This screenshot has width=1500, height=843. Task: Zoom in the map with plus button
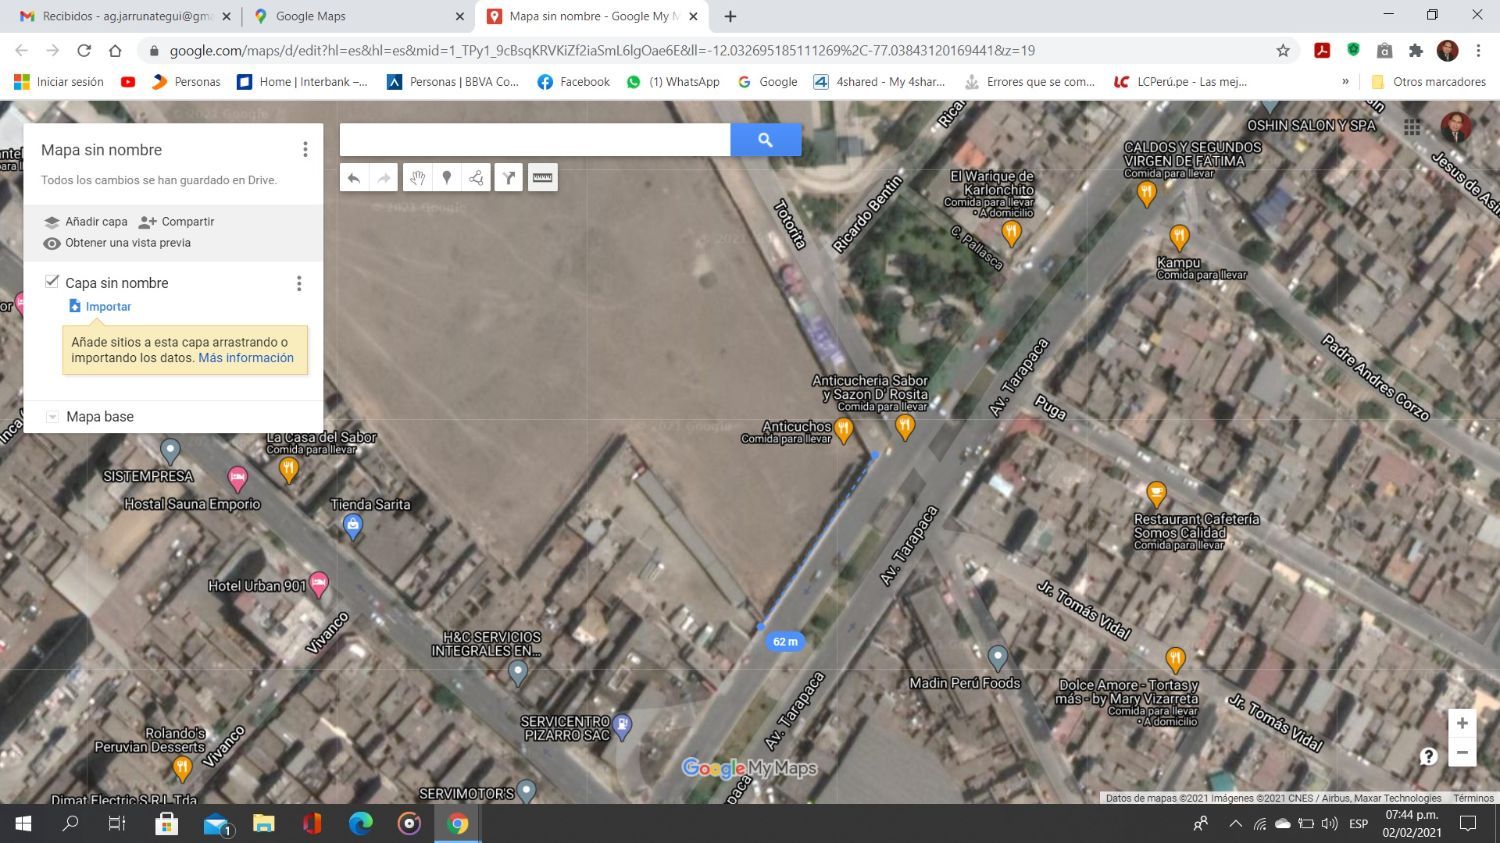pyautogui.click(x=1462, y=723)
